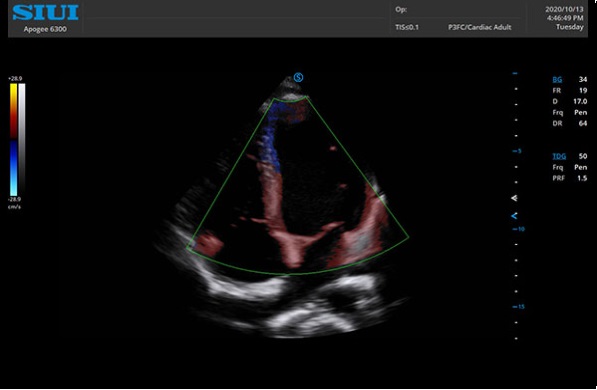Click the SIUI logo
This screenshot has width=597, height=390.
coord(45,13)
